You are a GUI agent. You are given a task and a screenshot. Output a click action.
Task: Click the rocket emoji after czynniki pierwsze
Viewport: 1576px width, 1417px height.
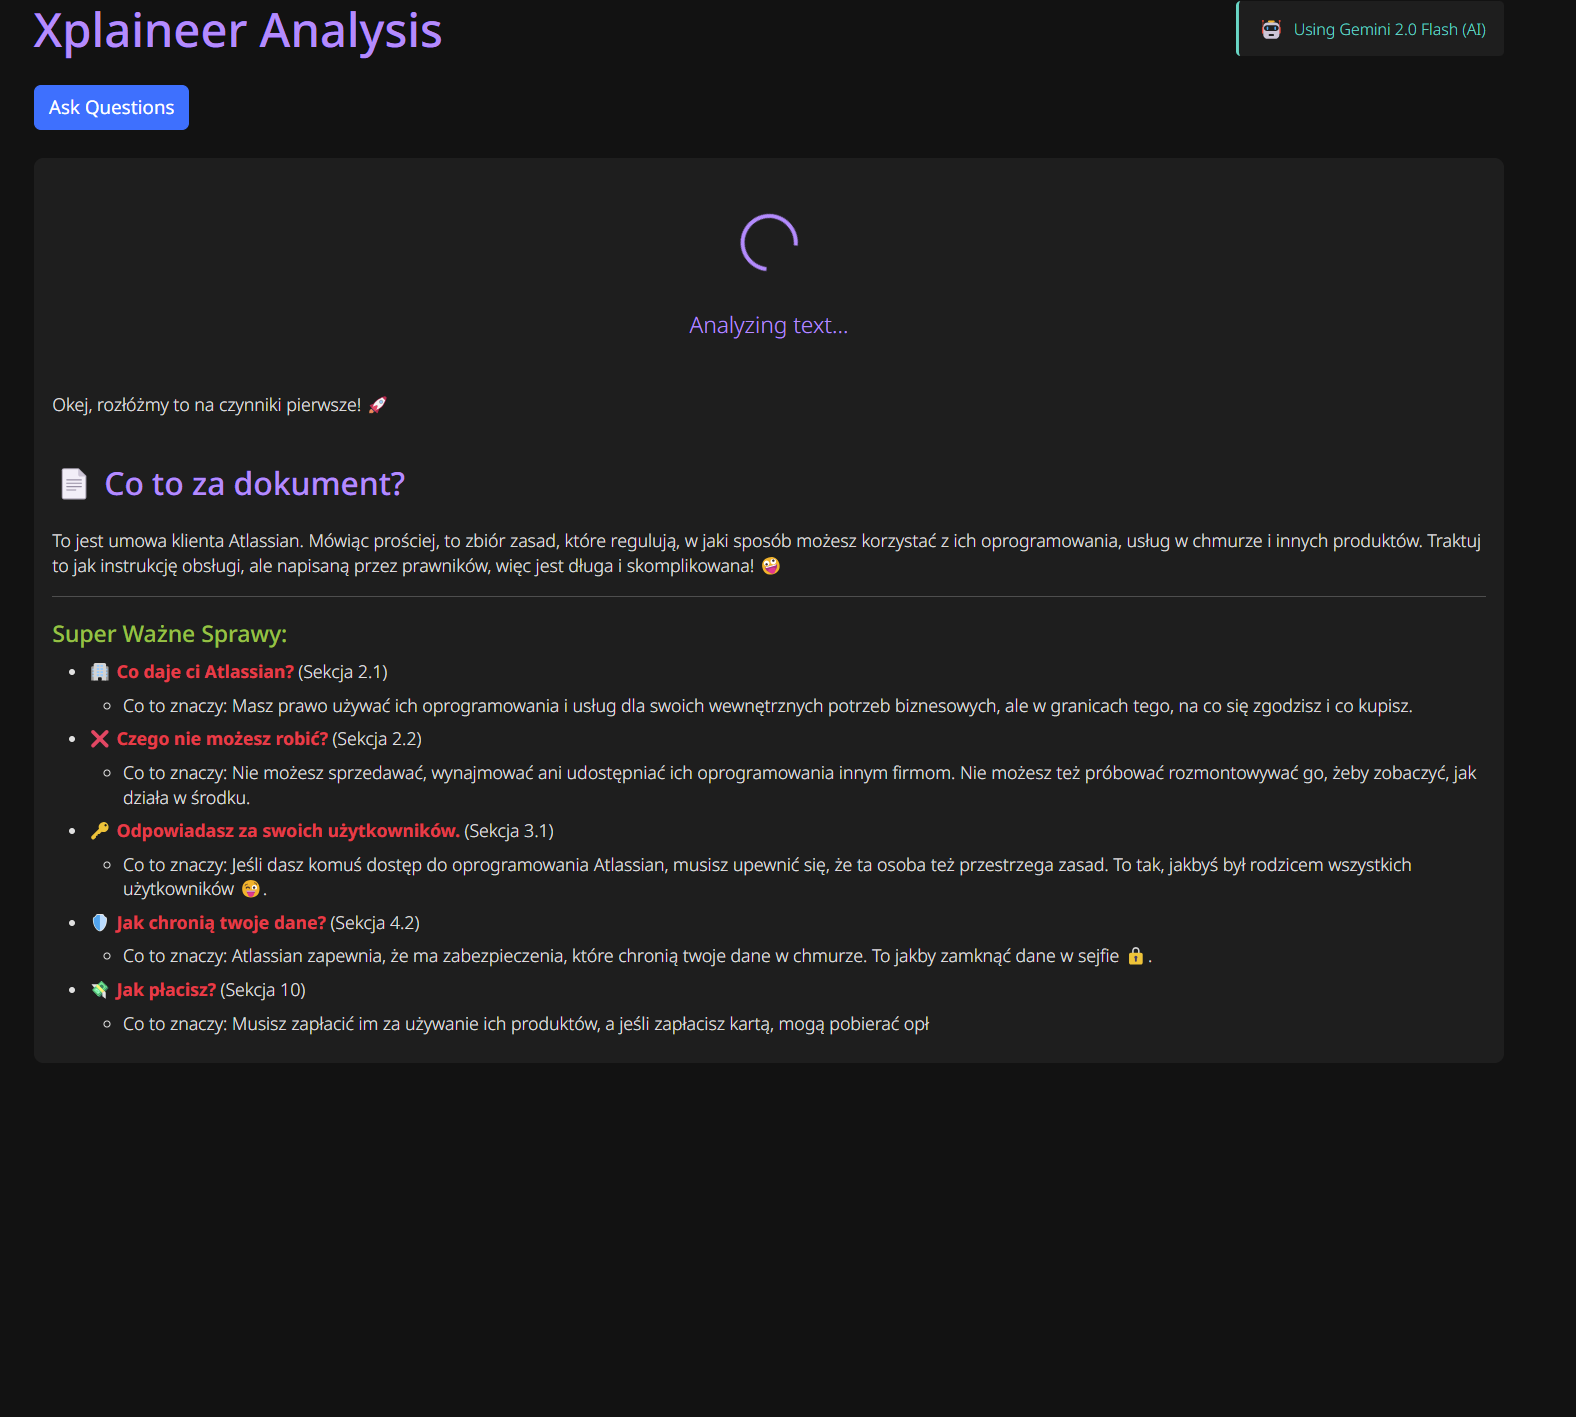[x=377, y=405]
